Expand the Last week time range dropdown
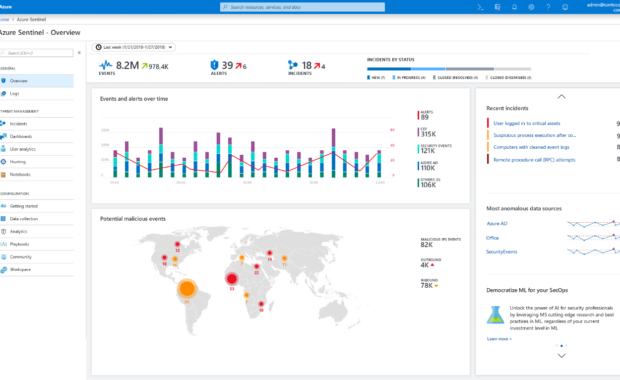 [x=134, y=47]
